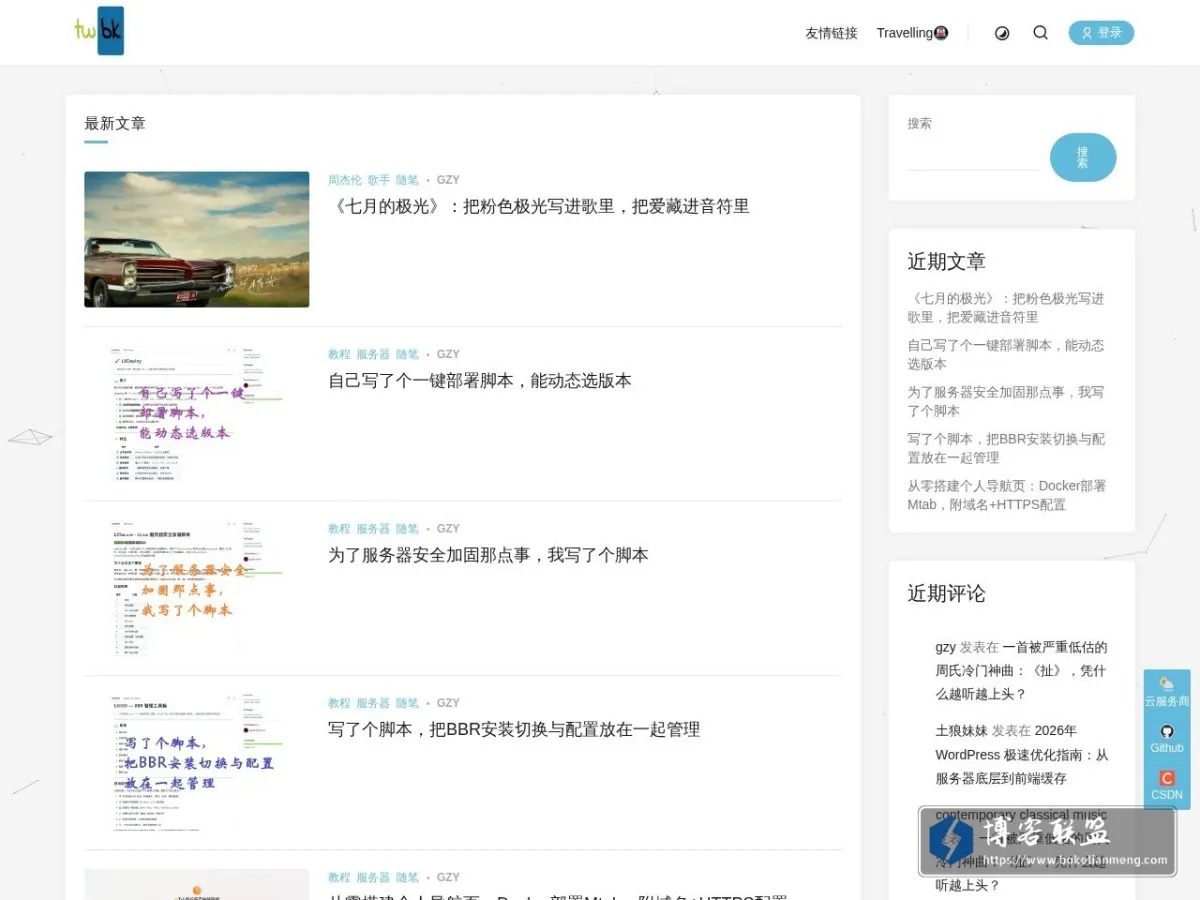
Task: Open 服务器安全加固 article thumbnail
Action: coord(197,588)
